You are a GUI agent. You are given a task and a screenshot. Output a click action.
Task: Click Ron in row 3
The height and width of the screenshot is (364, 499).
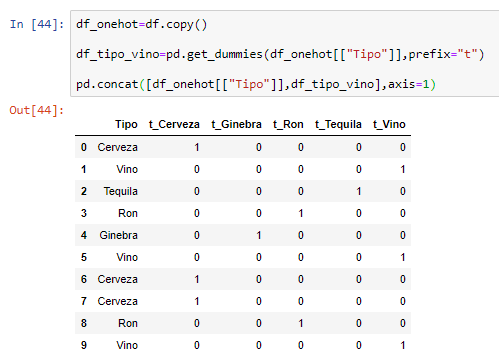coord(128,213)
